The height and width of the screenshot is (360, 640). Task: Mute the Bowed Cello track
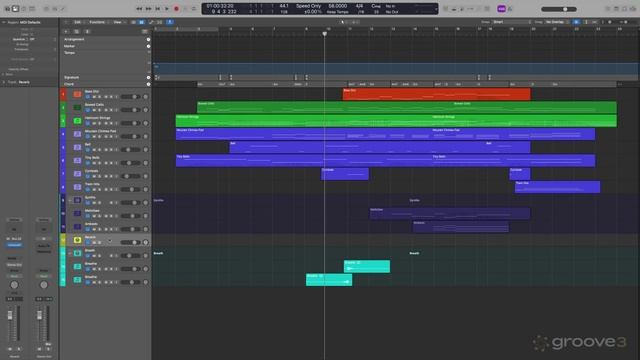(x=94, y=110)
